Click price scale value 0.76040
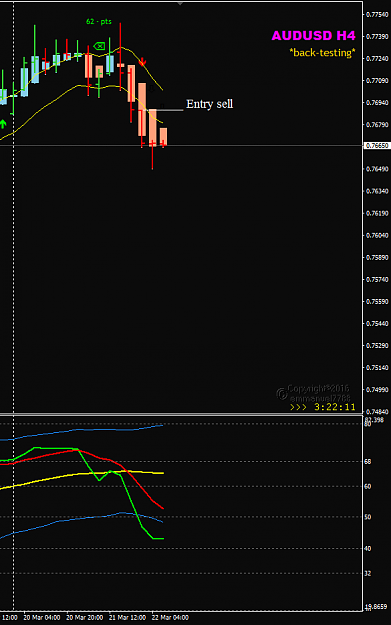Image resolution: width=391 pixels, height=625 pixels. [377, 235]
